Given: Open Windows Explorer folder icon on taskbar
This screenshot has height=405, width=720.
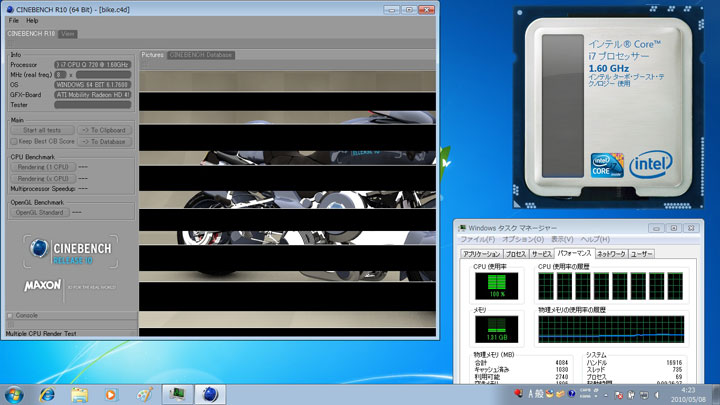Looking at the screenshot, I should [79, 395].
